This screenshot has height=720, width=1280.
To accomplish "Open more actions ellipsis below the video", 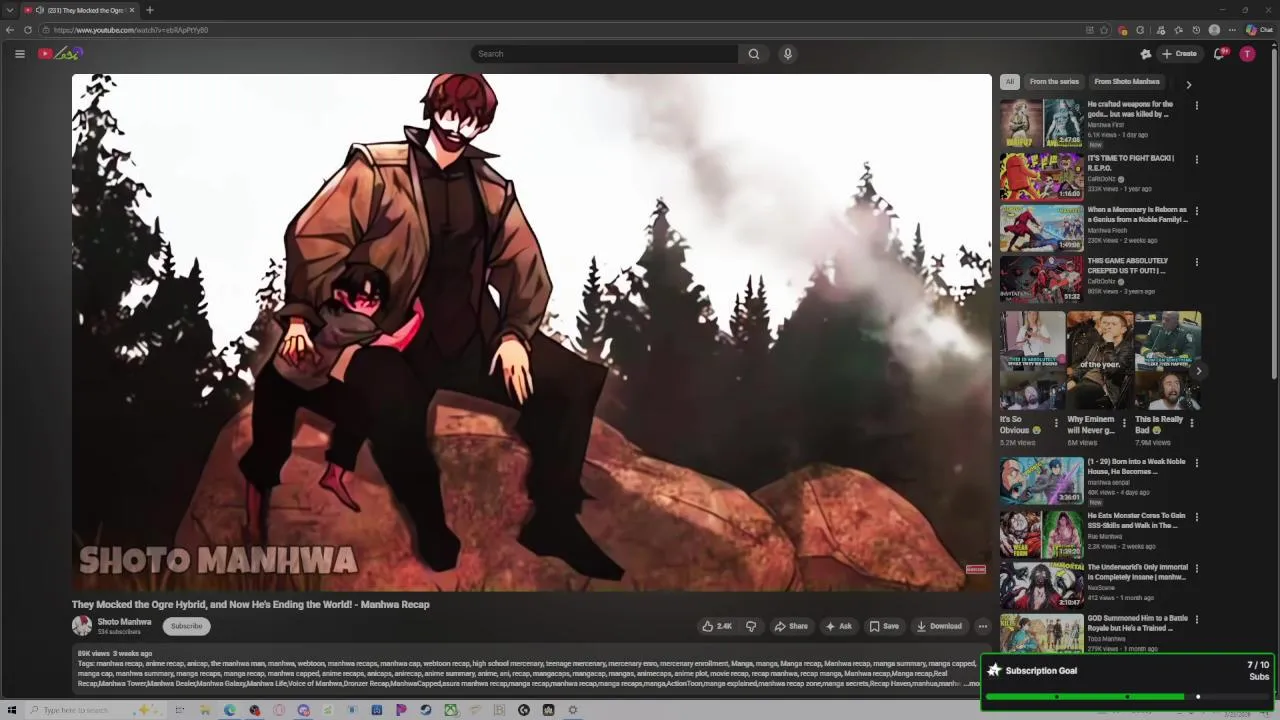I will click(x=982, y=626).
